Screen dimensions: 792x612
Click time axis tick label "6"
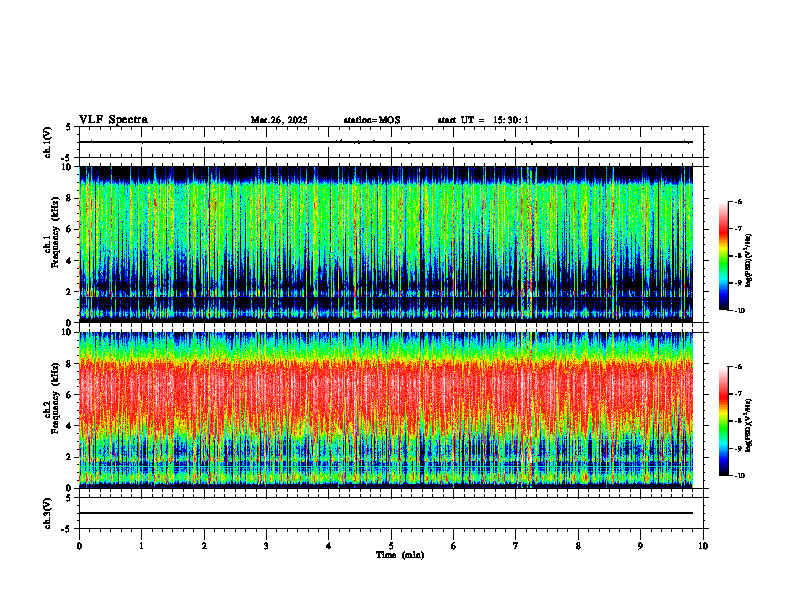click(x=454, y=546)
